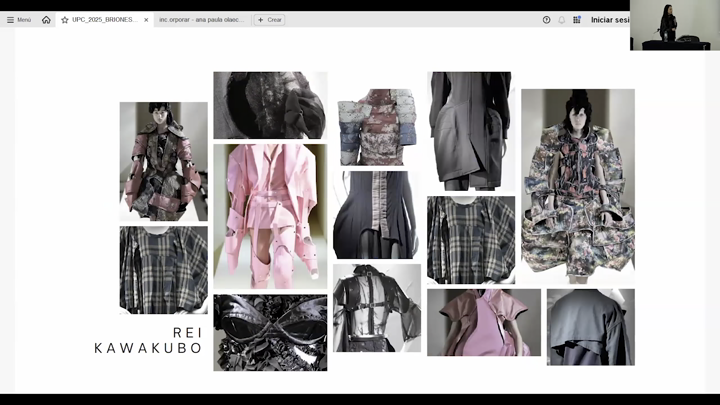Open the notifications bell

(561, 20)
